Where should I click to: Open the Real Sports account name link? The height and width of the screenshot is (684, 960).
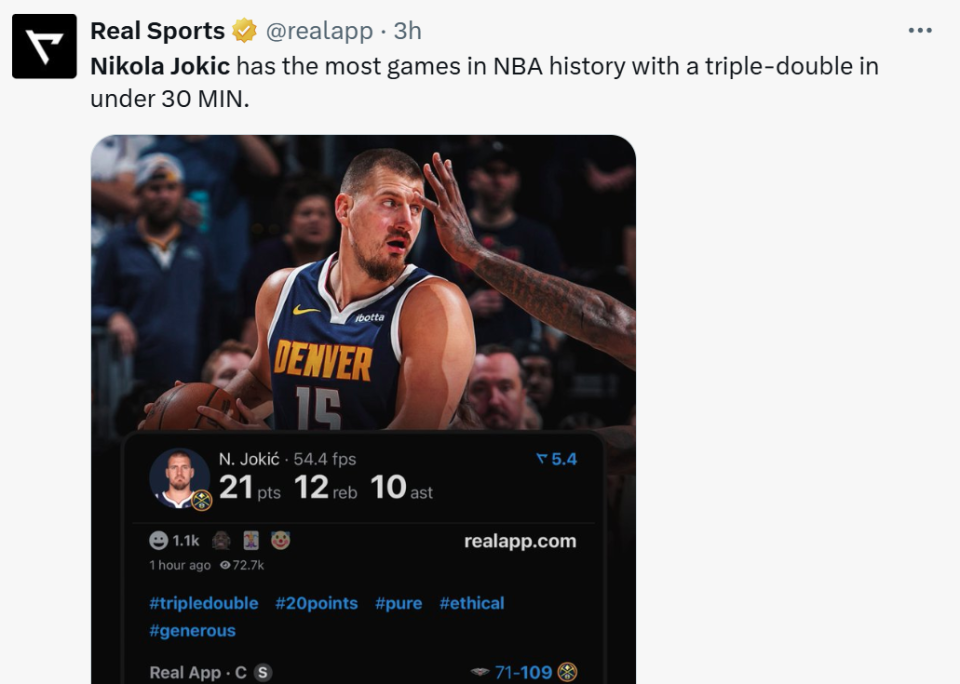click(157, 32)
